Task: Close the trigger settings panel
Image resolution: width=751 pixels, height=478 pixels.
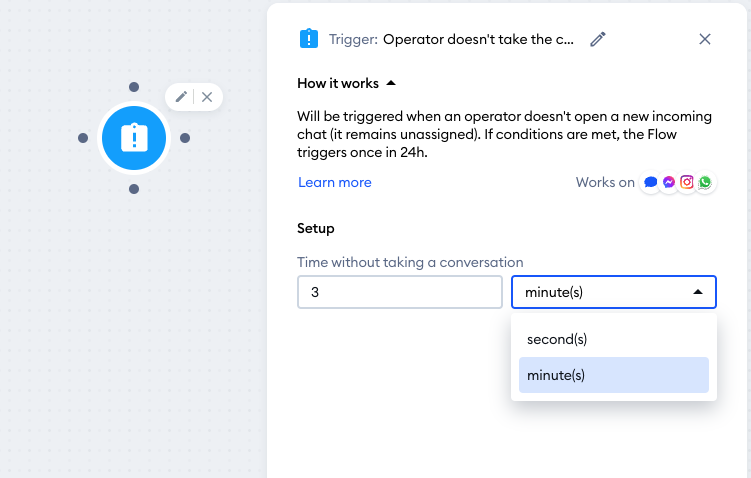Action: pos(705,39)
